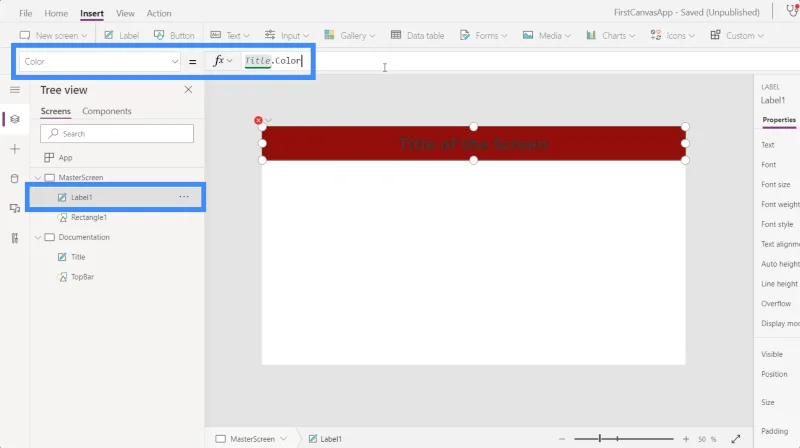
Task: Open the Advanced tools icon
Action: [15, 238]
